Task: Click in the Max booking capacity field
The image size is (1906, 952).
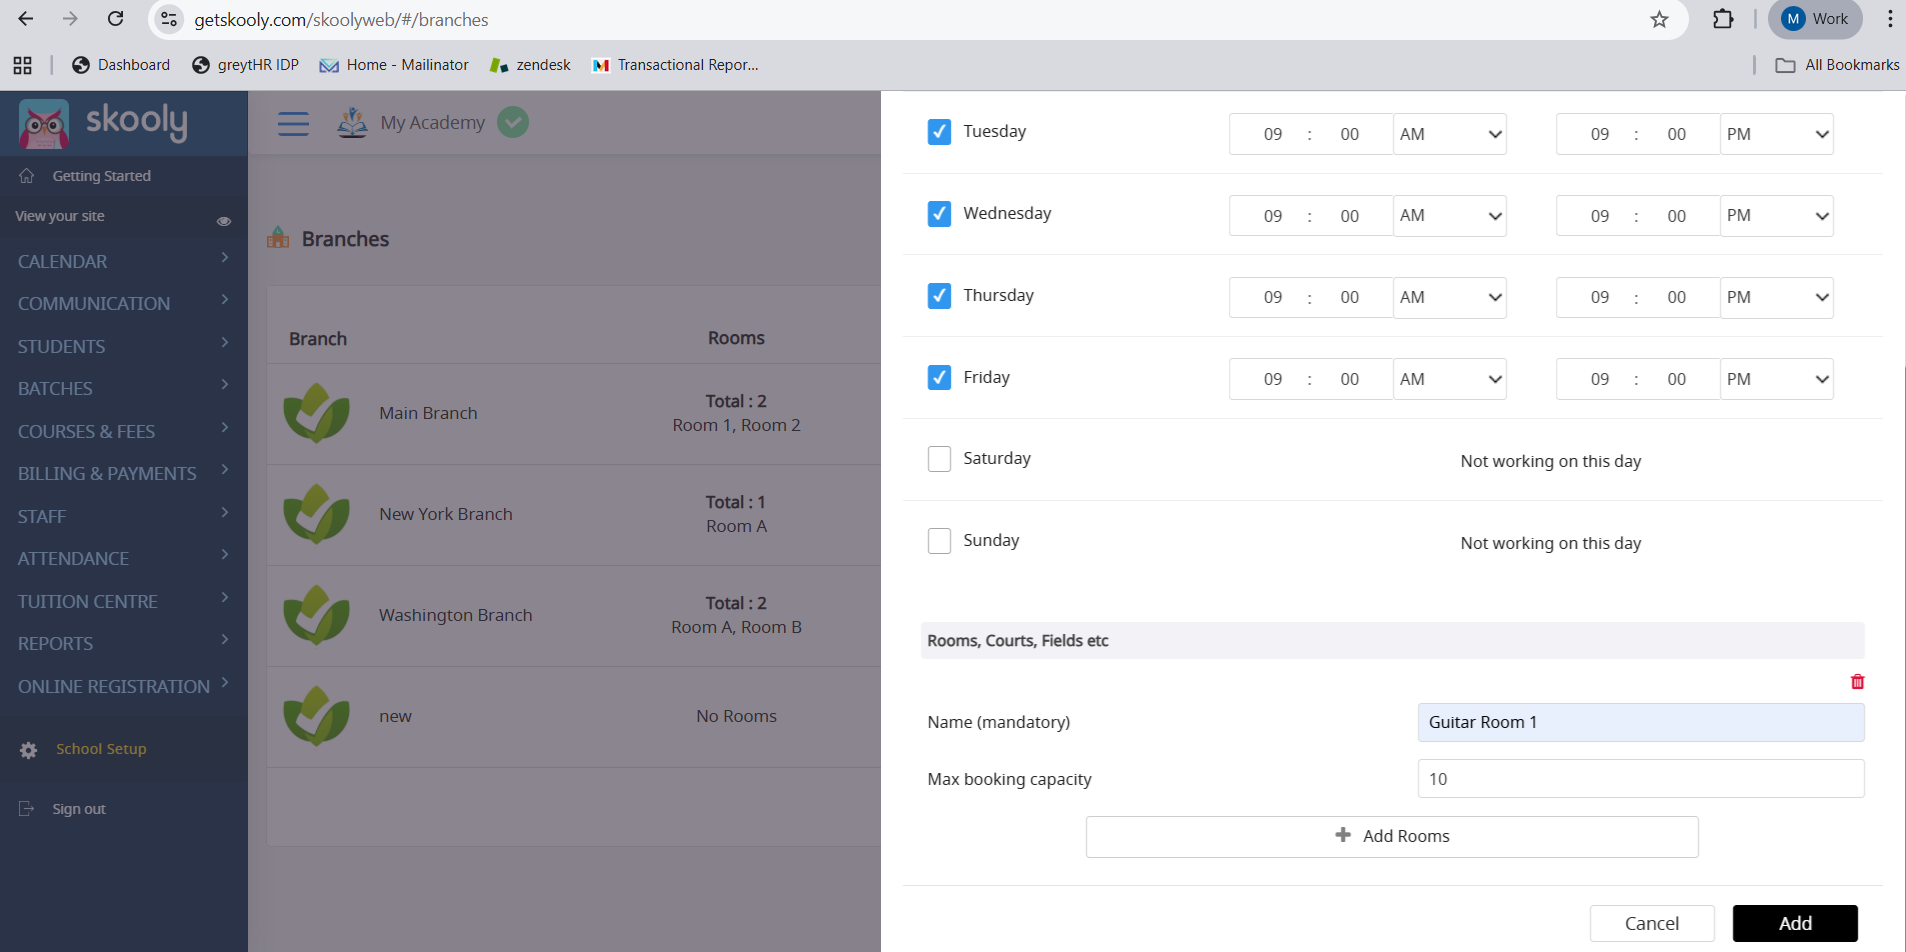Action: coord(1640,779)
